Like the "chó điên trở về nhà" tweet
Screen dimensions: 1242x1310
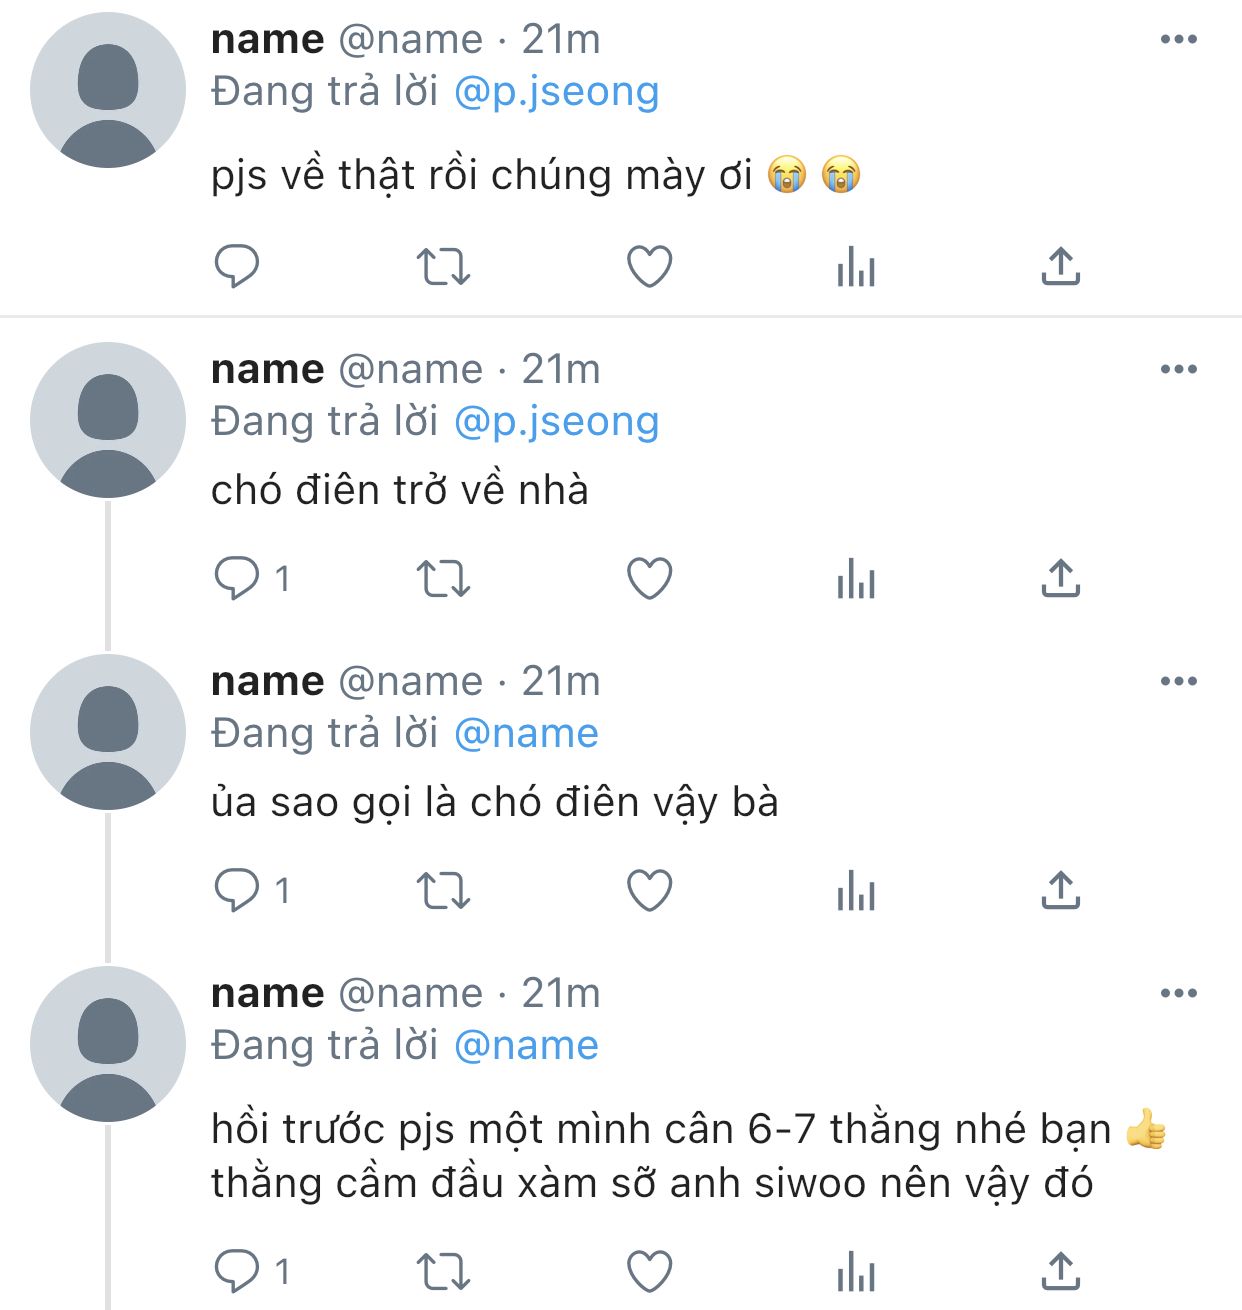pos(649,579)
